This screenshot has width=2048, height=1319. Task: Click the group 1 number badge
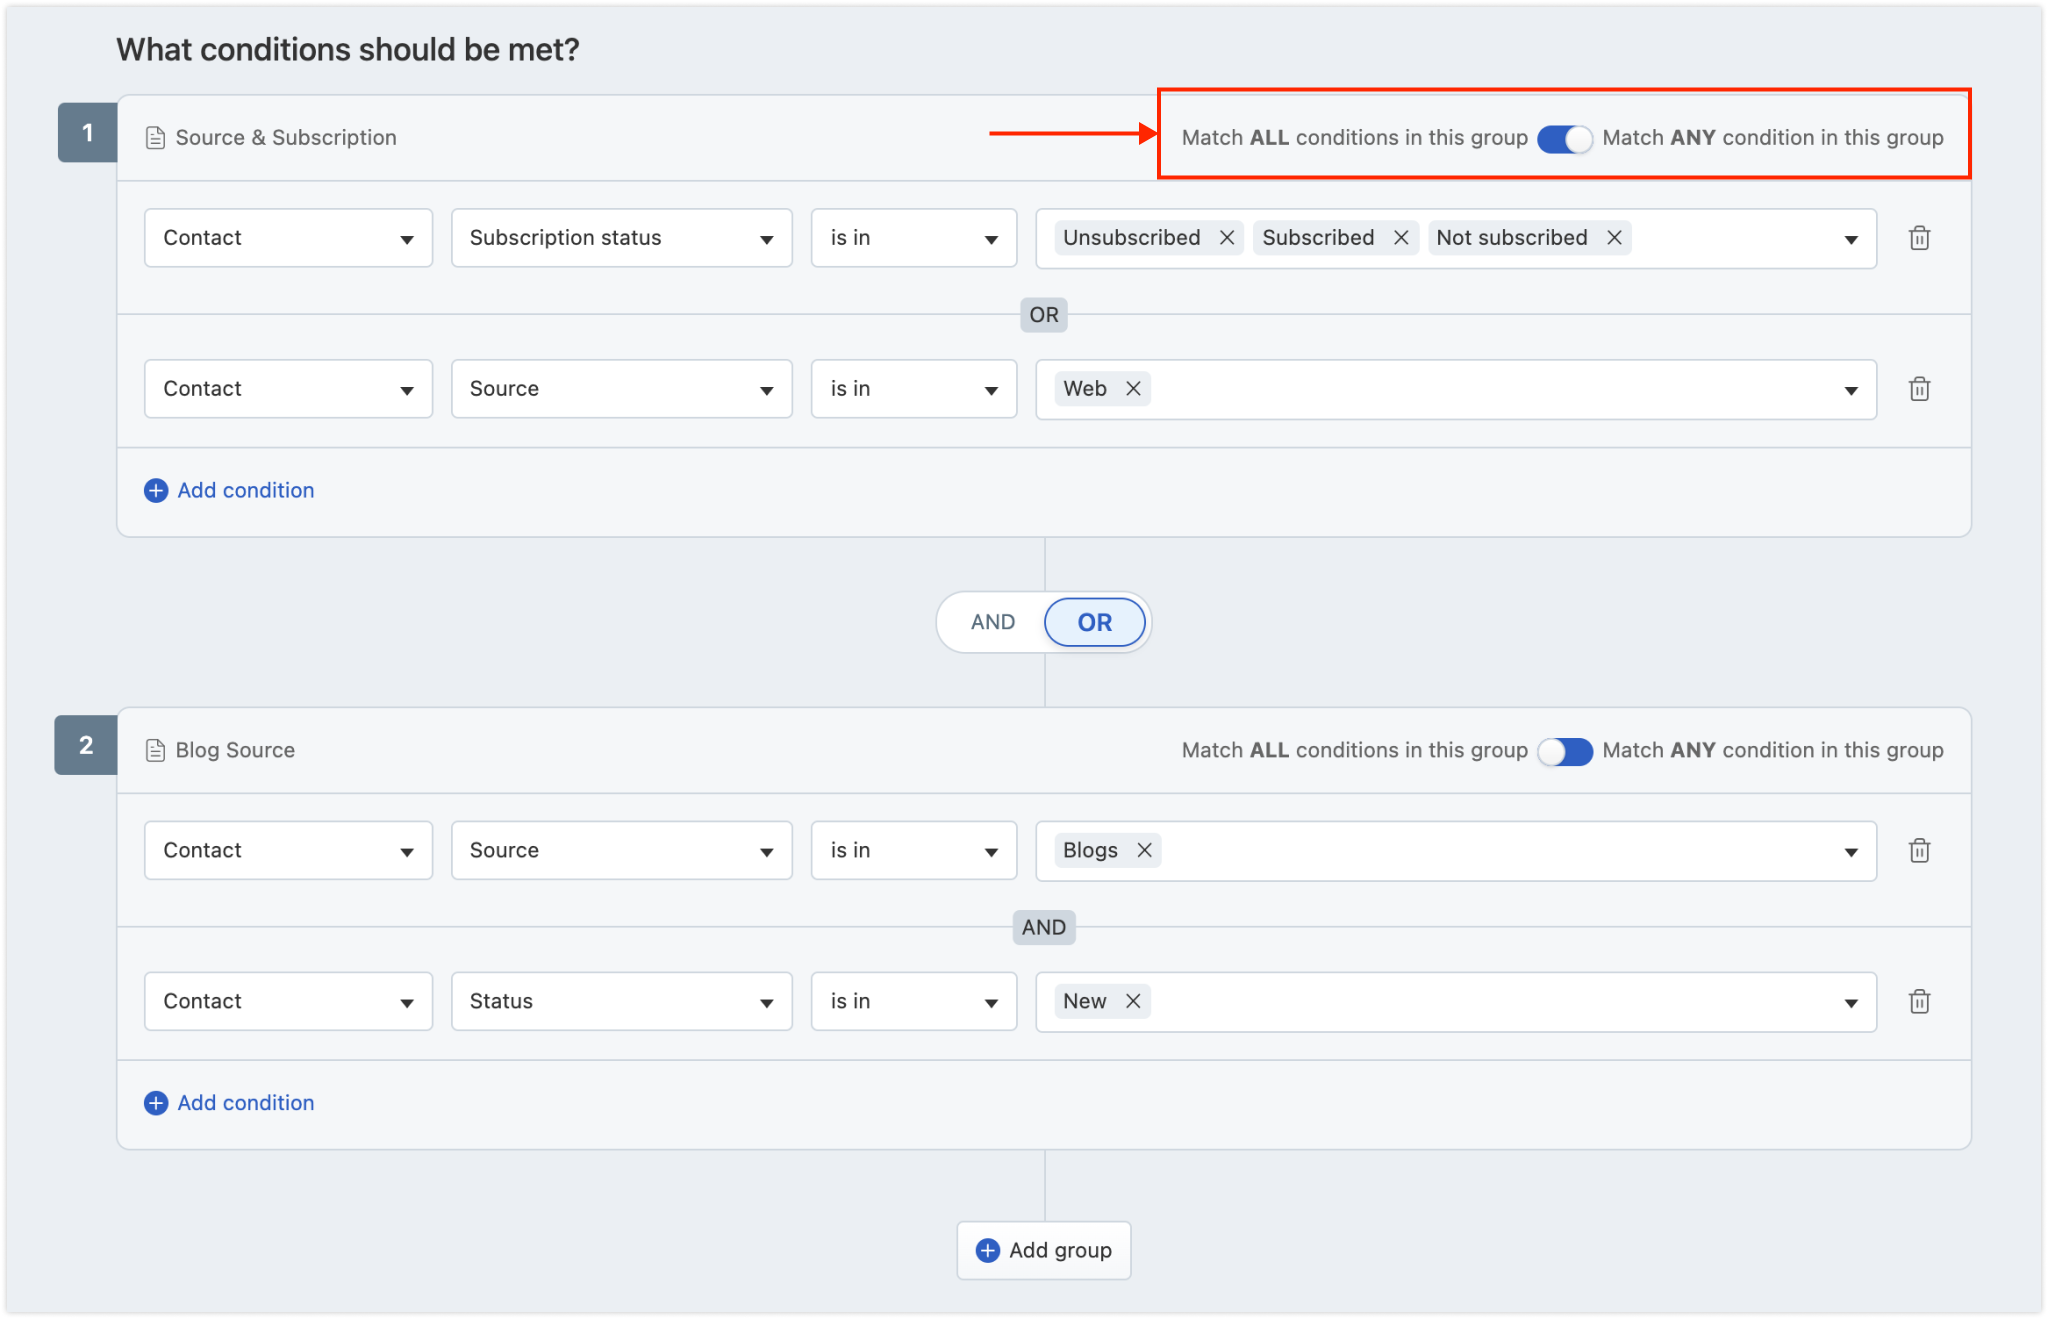[x=88, y=133]
